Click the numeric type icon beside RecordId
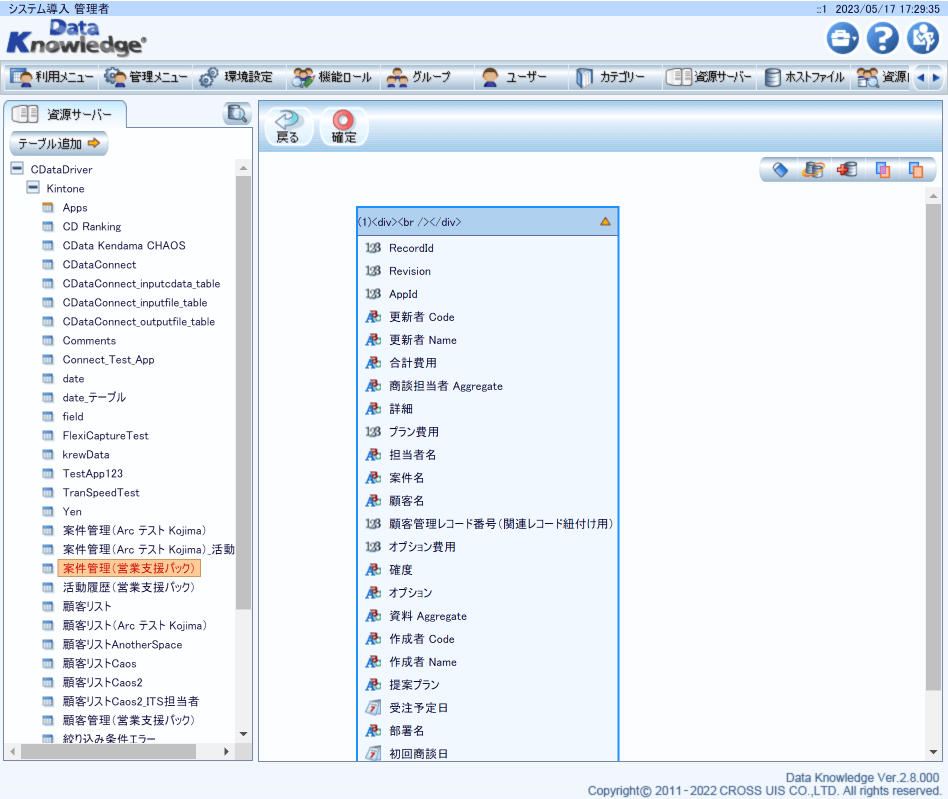 373,248
